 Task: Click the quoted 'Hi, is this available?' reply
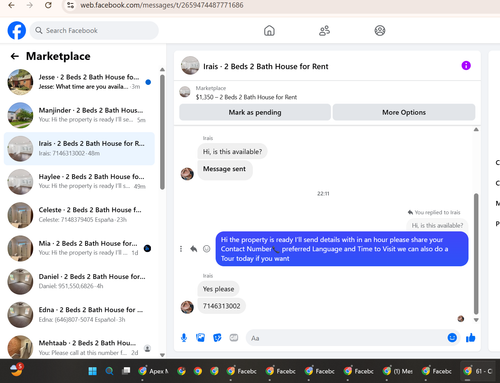[x=437, y=225]
